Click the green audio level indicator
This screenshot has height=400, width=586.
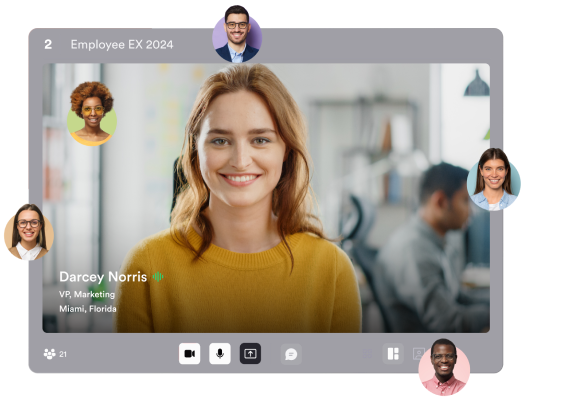(x=158, y=277)
